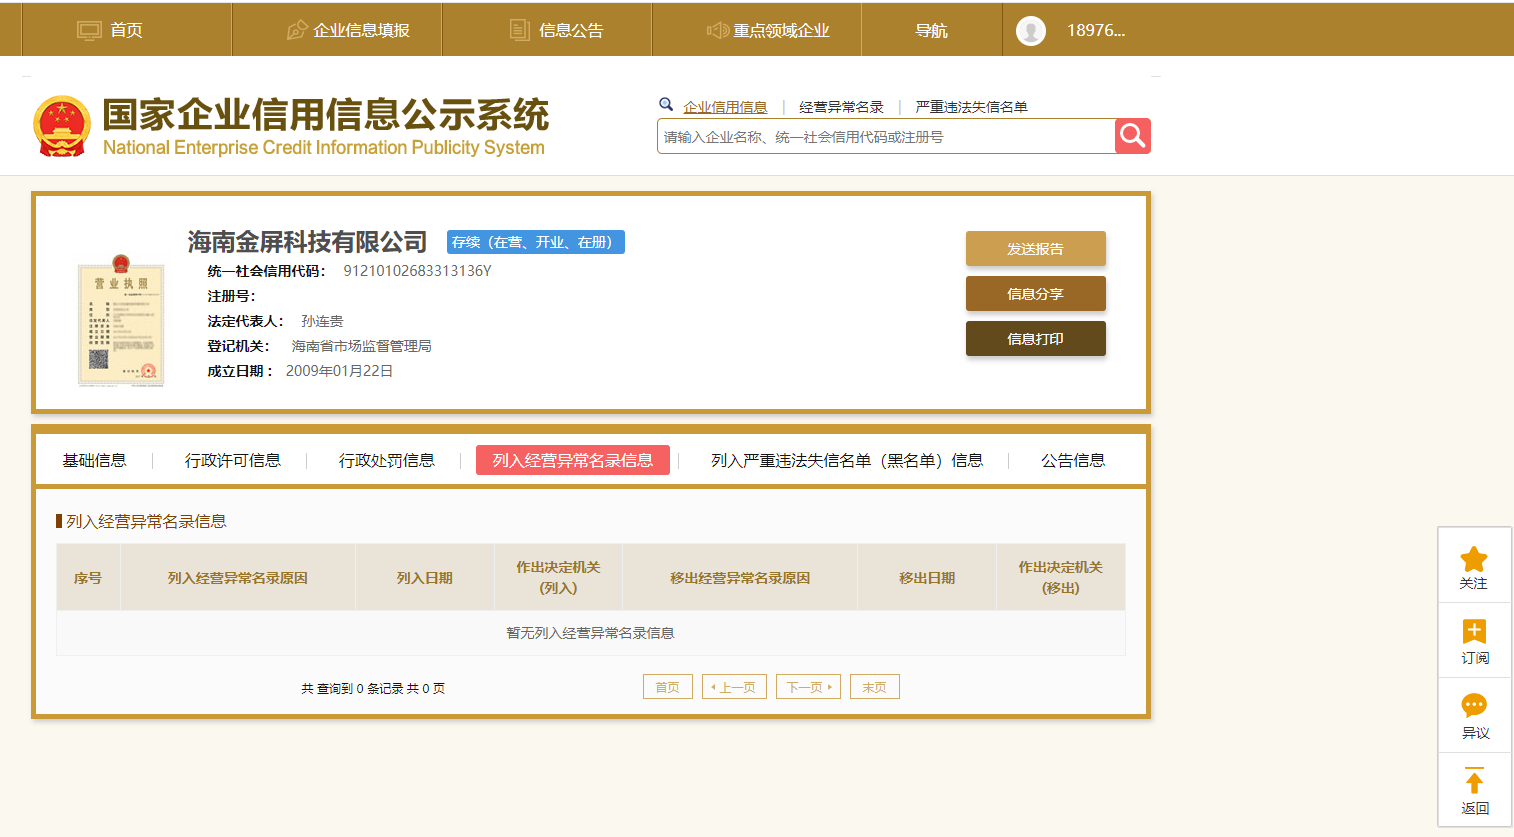Screen dimensions: 1514x837
Task: Click the National Enterprise Credit Information subtitle
Action: (x=324, y=148)
